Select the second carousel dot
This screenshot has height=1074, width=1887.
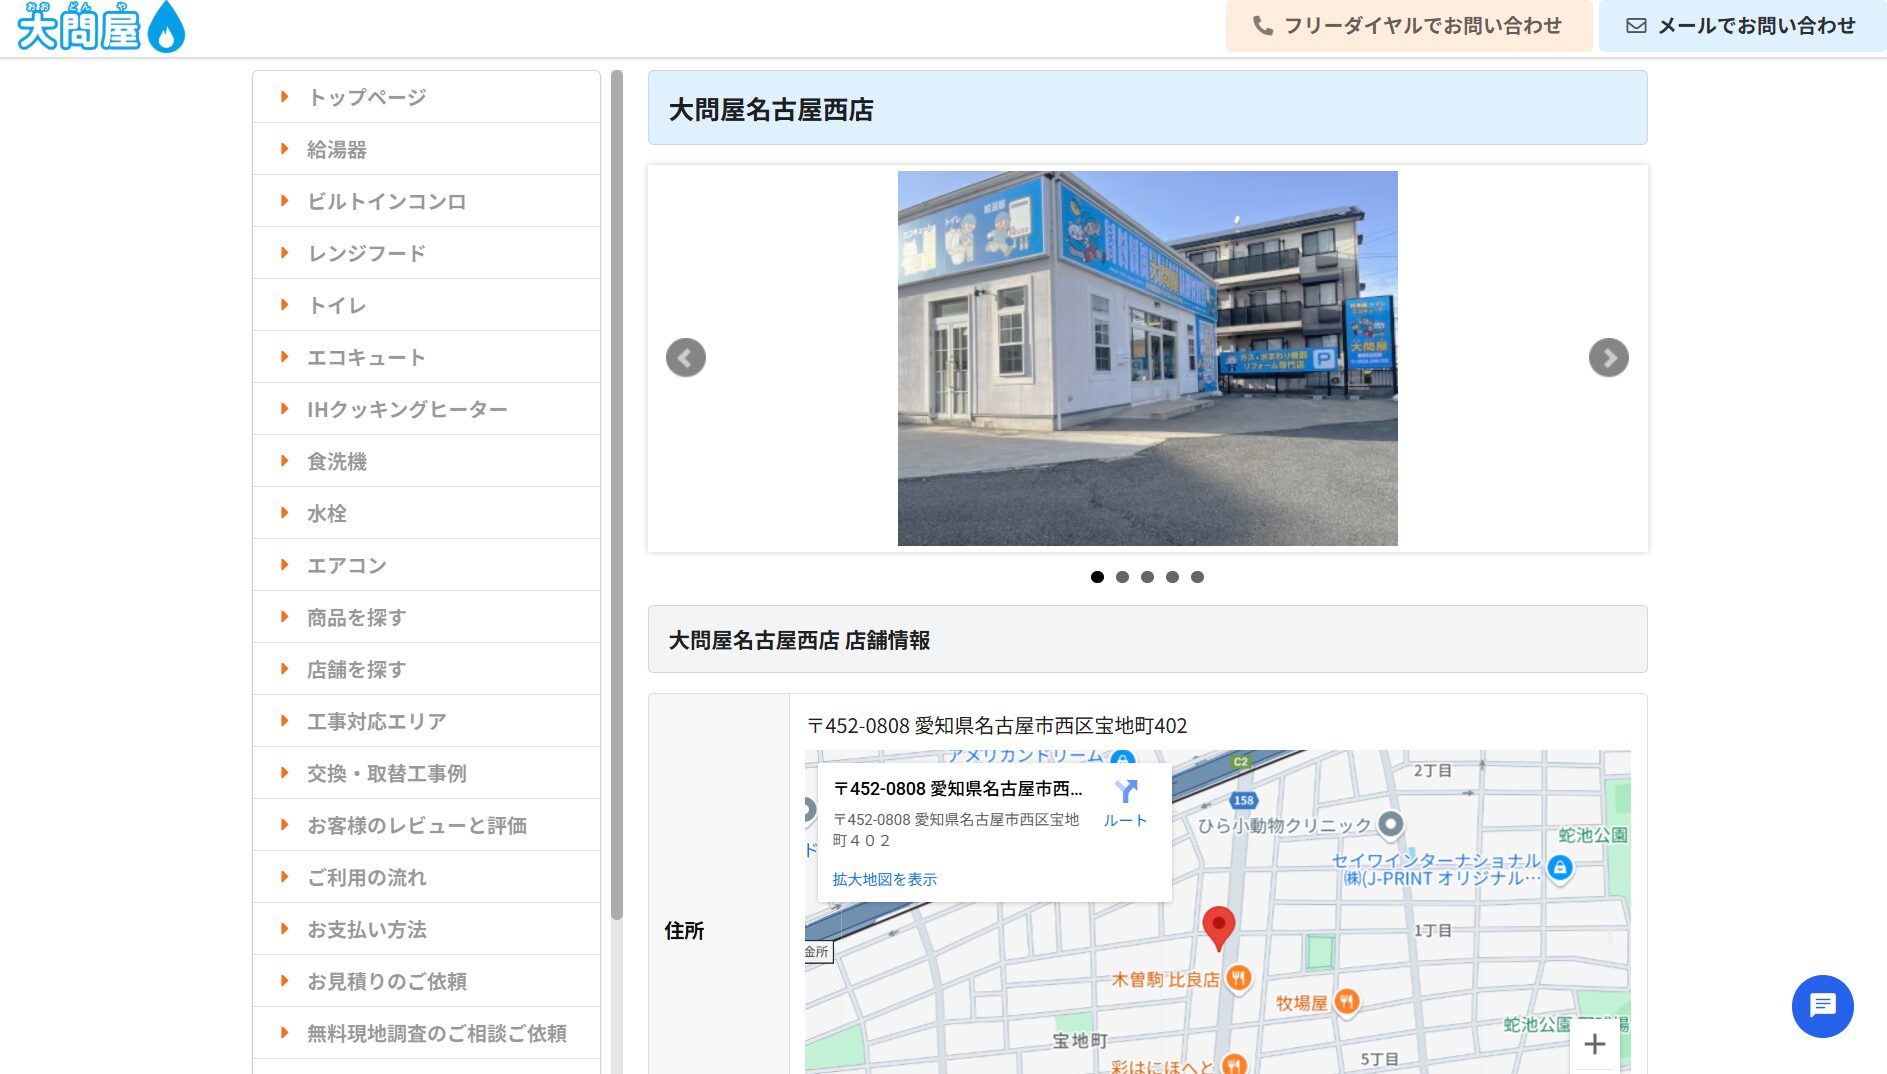click(1122, 577)
